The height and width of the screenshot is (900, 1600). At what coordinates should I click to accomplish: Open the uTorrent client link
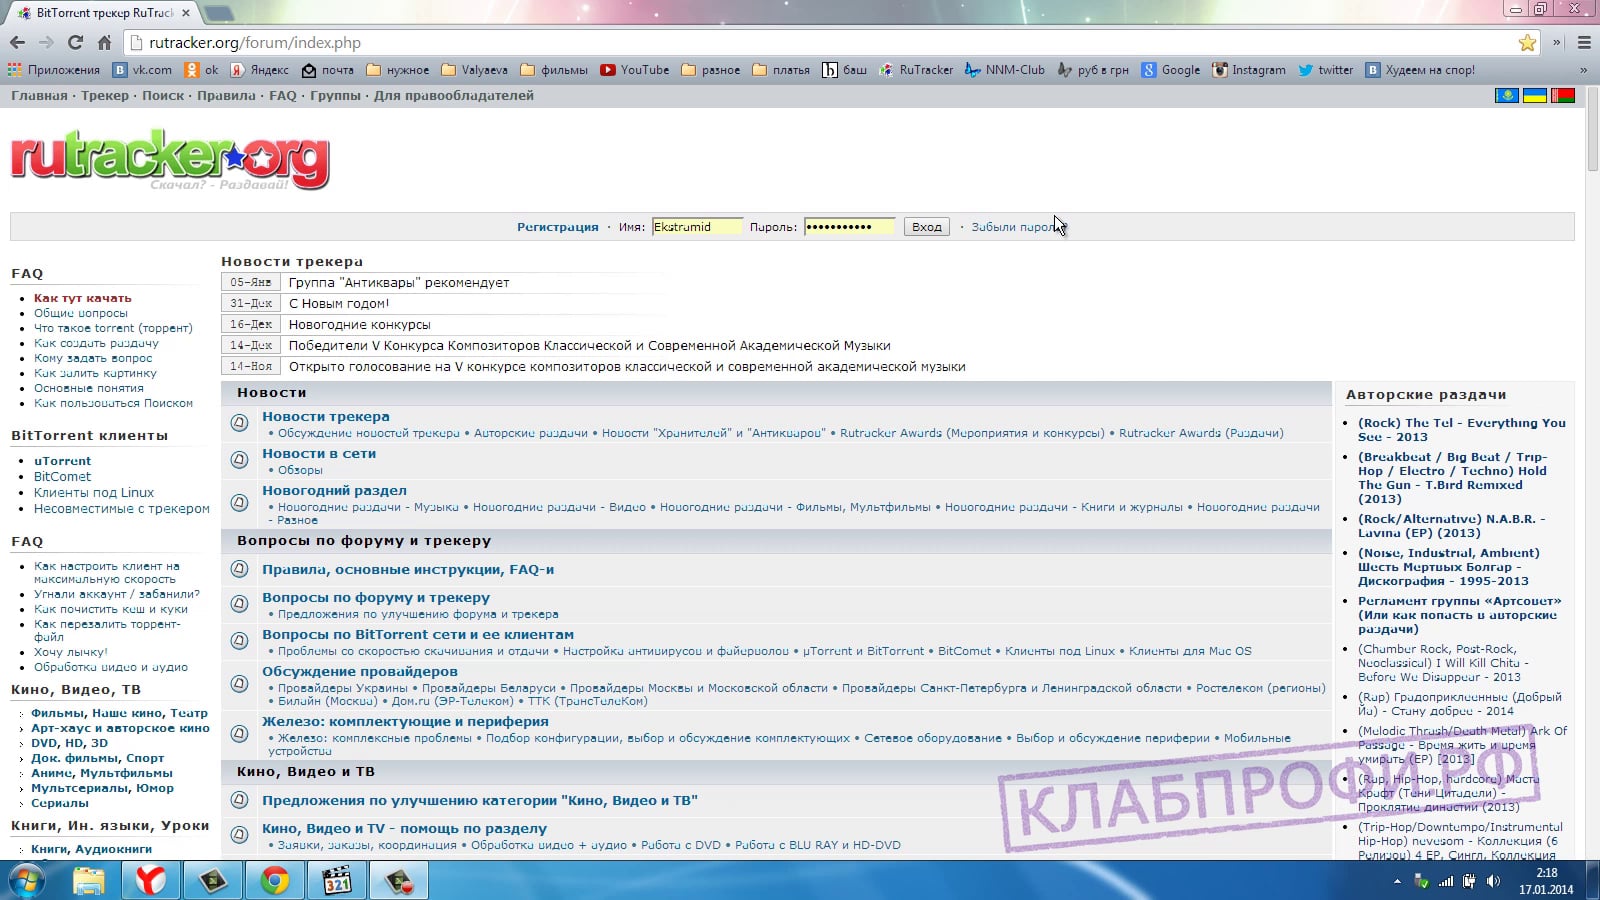tap(62, 461)
